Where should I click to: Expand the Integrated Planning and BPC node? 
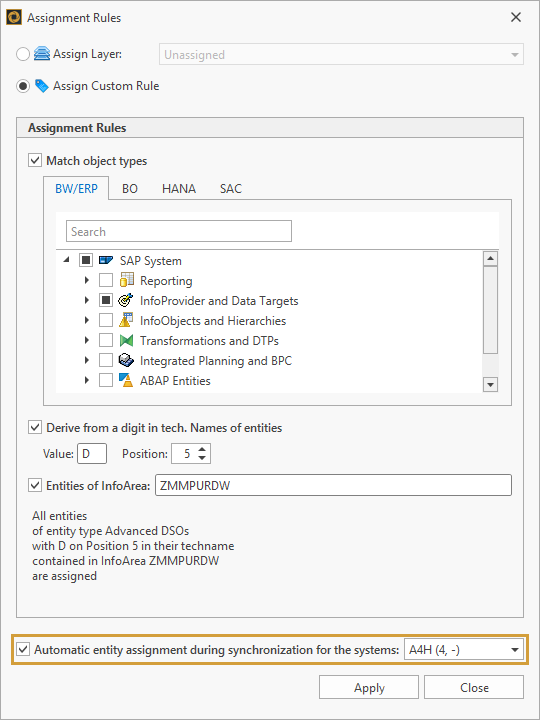pos(87,360)
